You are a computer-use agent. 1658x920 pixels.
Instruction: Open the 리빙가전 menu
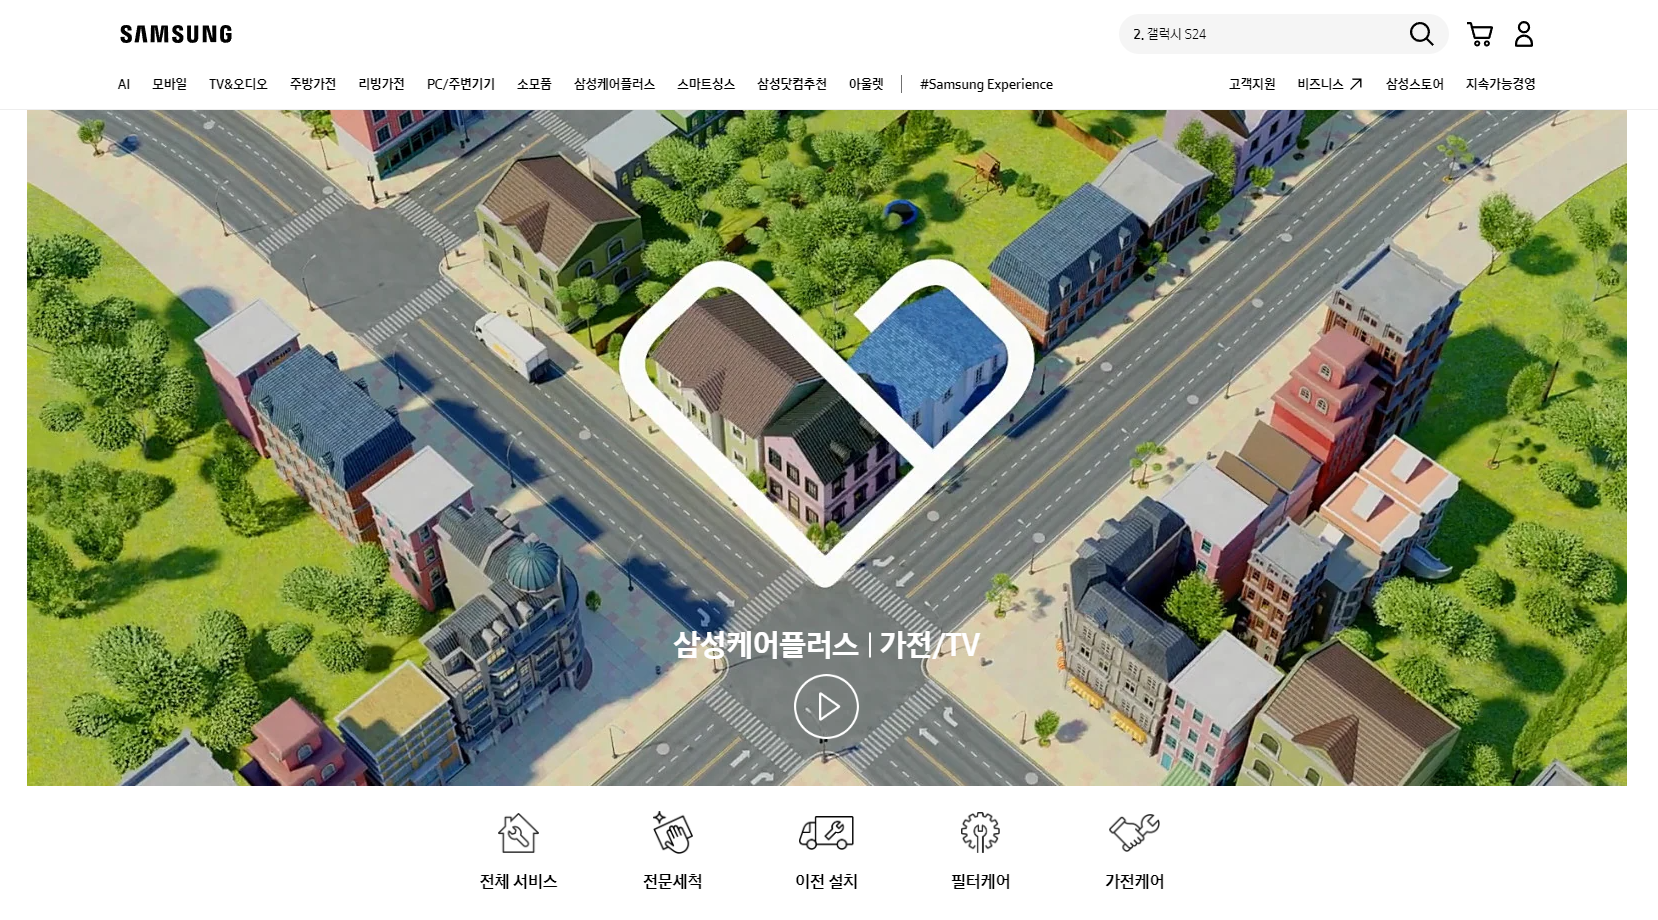click(x=382, y=84)
